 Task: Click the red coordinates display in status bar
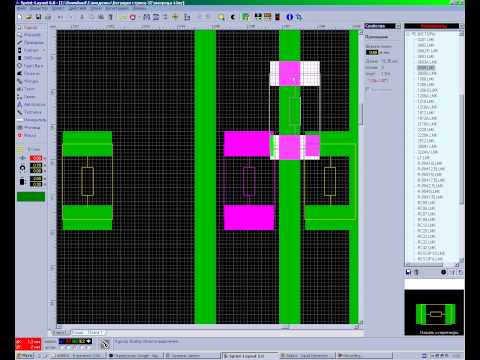coord(28,344)
